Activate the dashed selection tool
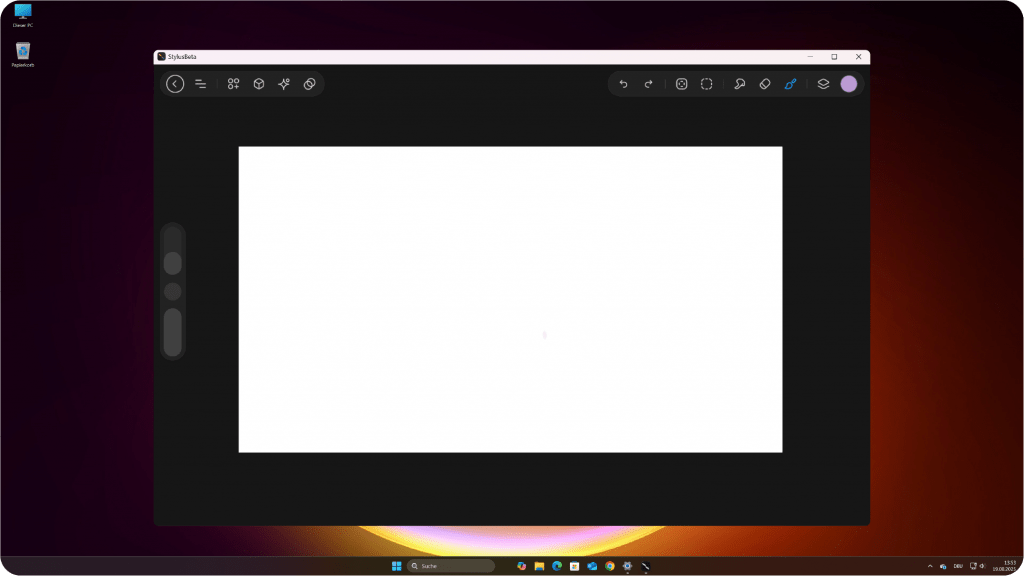The image size is (1024, 576). pyautogui.click(x=706, y=84)
